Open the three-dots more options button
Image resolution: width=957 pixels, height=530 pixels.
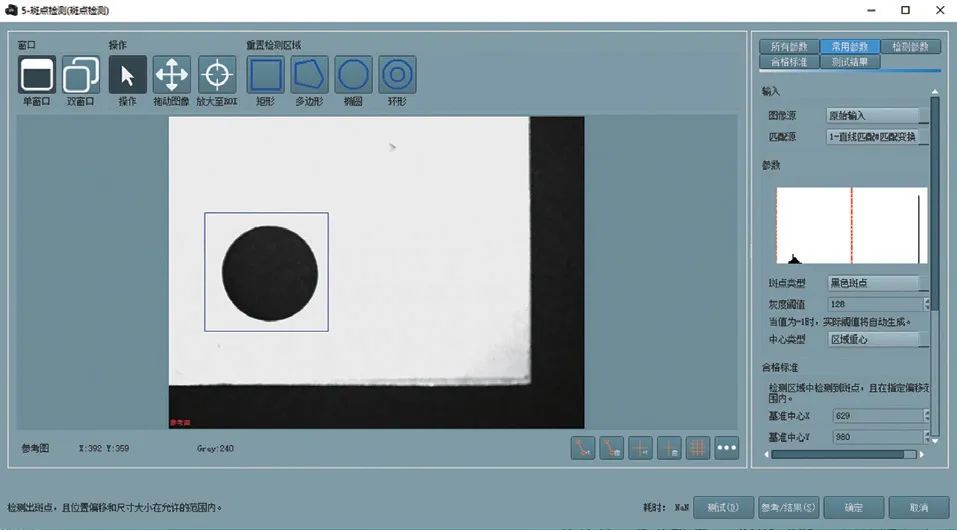(x=727, y=448)
